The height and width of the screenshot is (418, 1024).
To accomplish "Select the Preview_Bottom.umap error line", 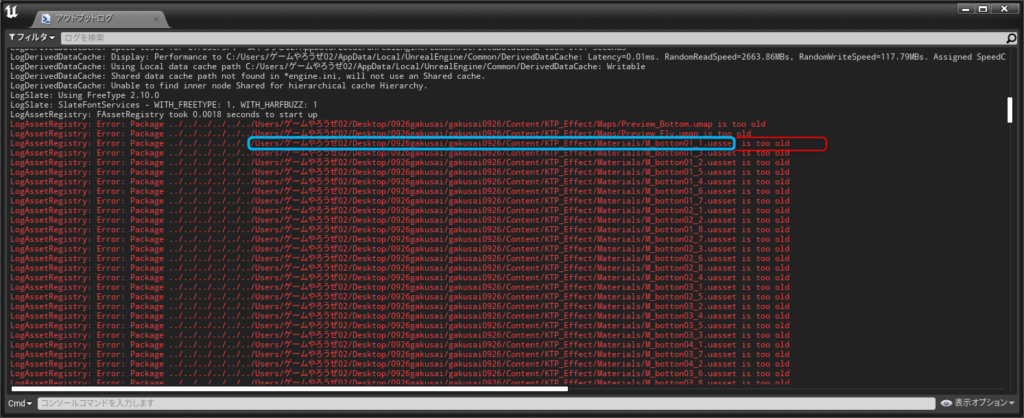I will [400, 124].
